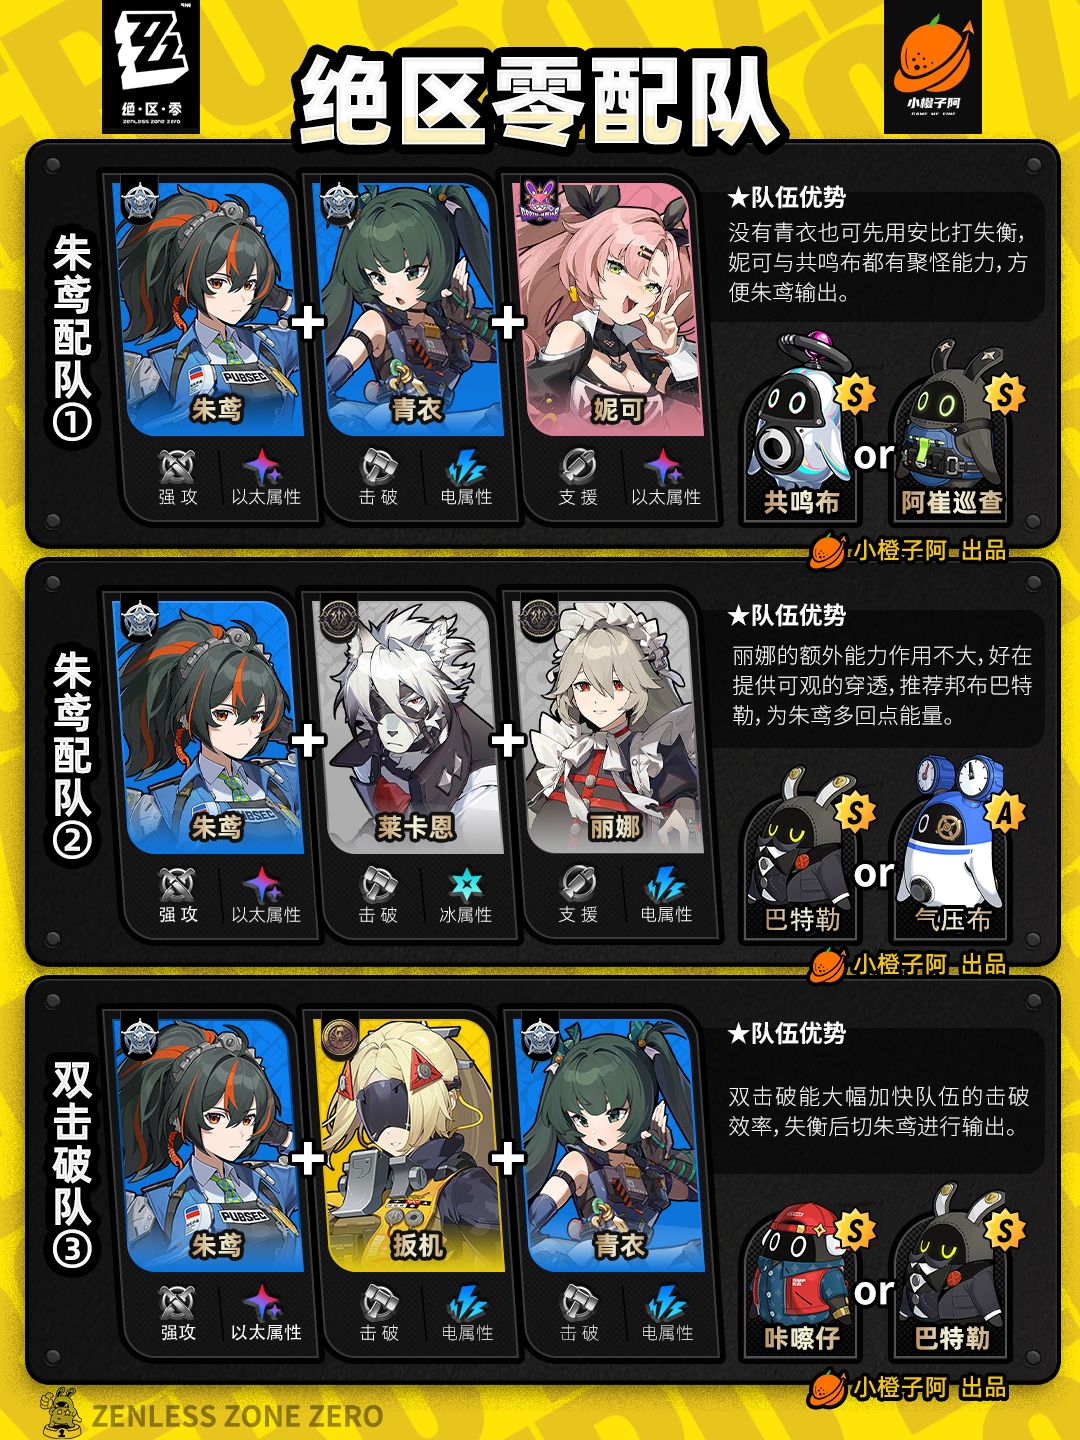
Task: Click the 小橙子阿 orange logo at top right
Action: pyautogui.click(x=933, y=66)
